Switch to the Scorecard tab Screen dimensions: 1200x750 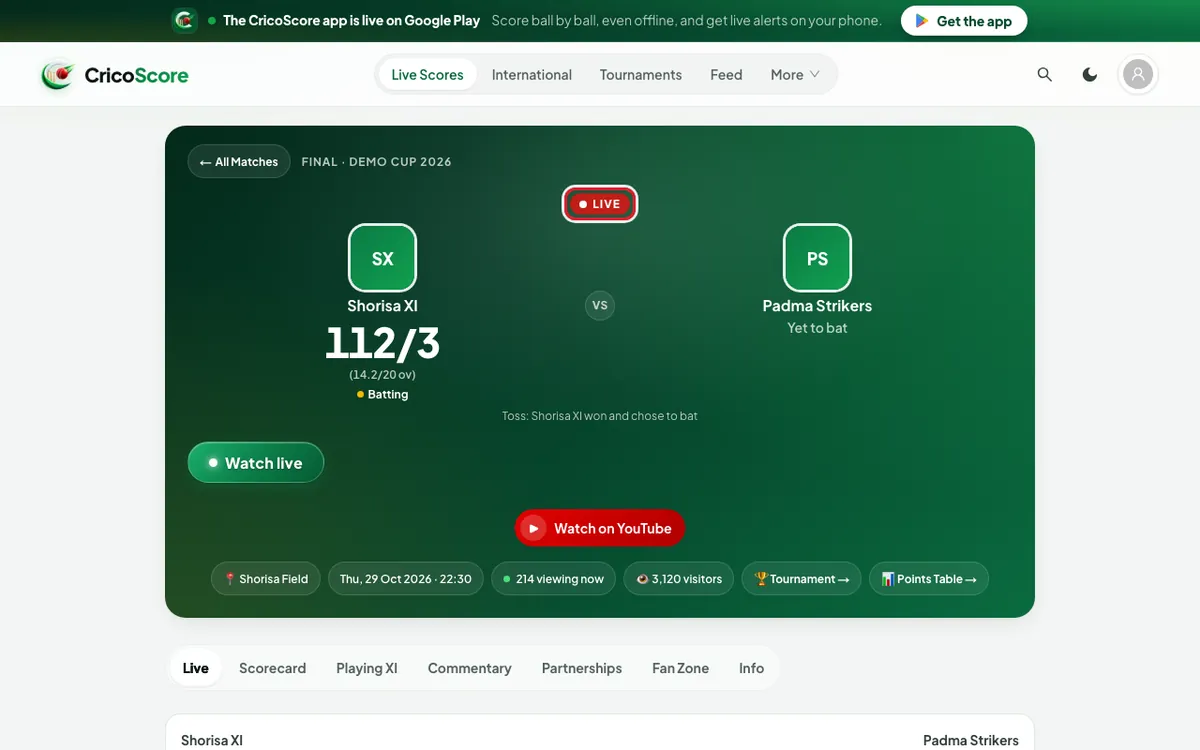(273, 668)
